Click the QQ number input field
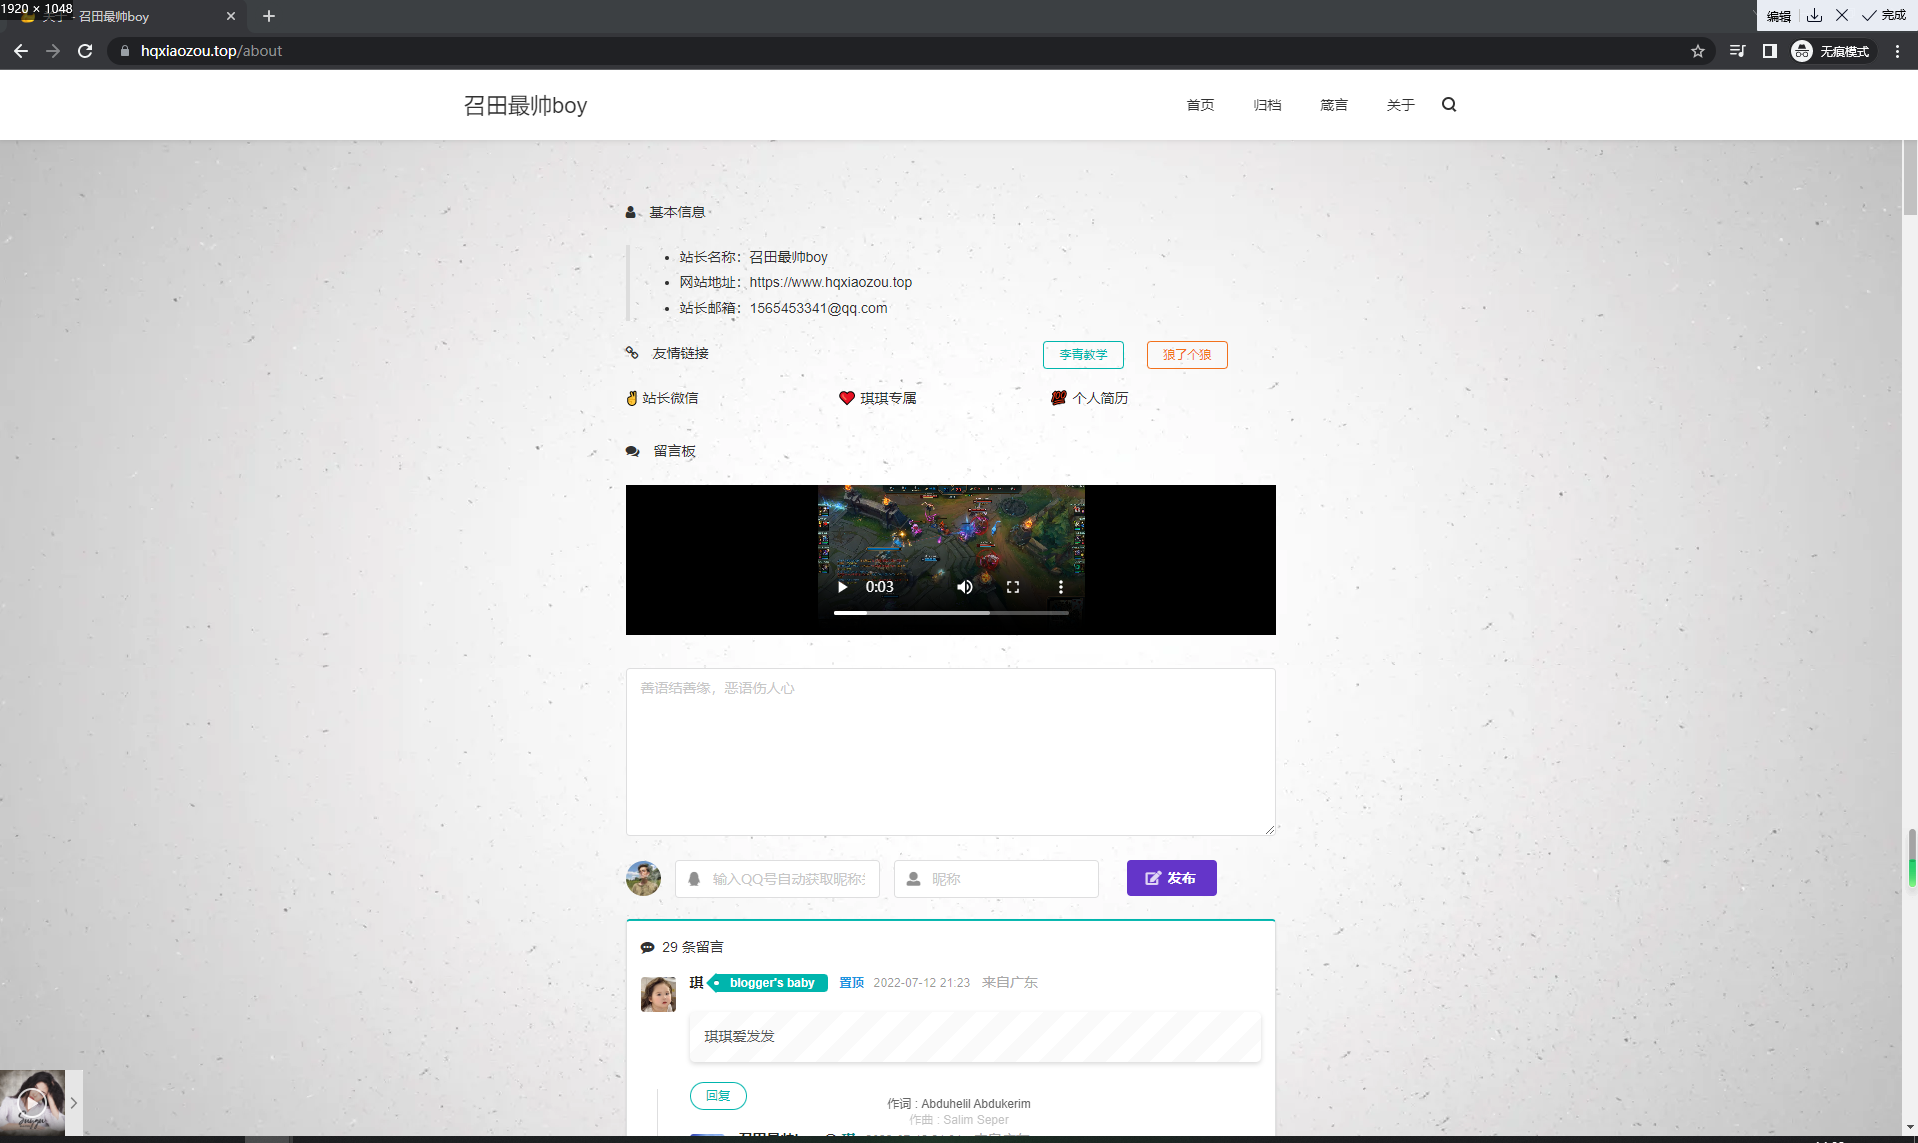This screenshot has width=1918, height=1143. click(x=777, y=879)
